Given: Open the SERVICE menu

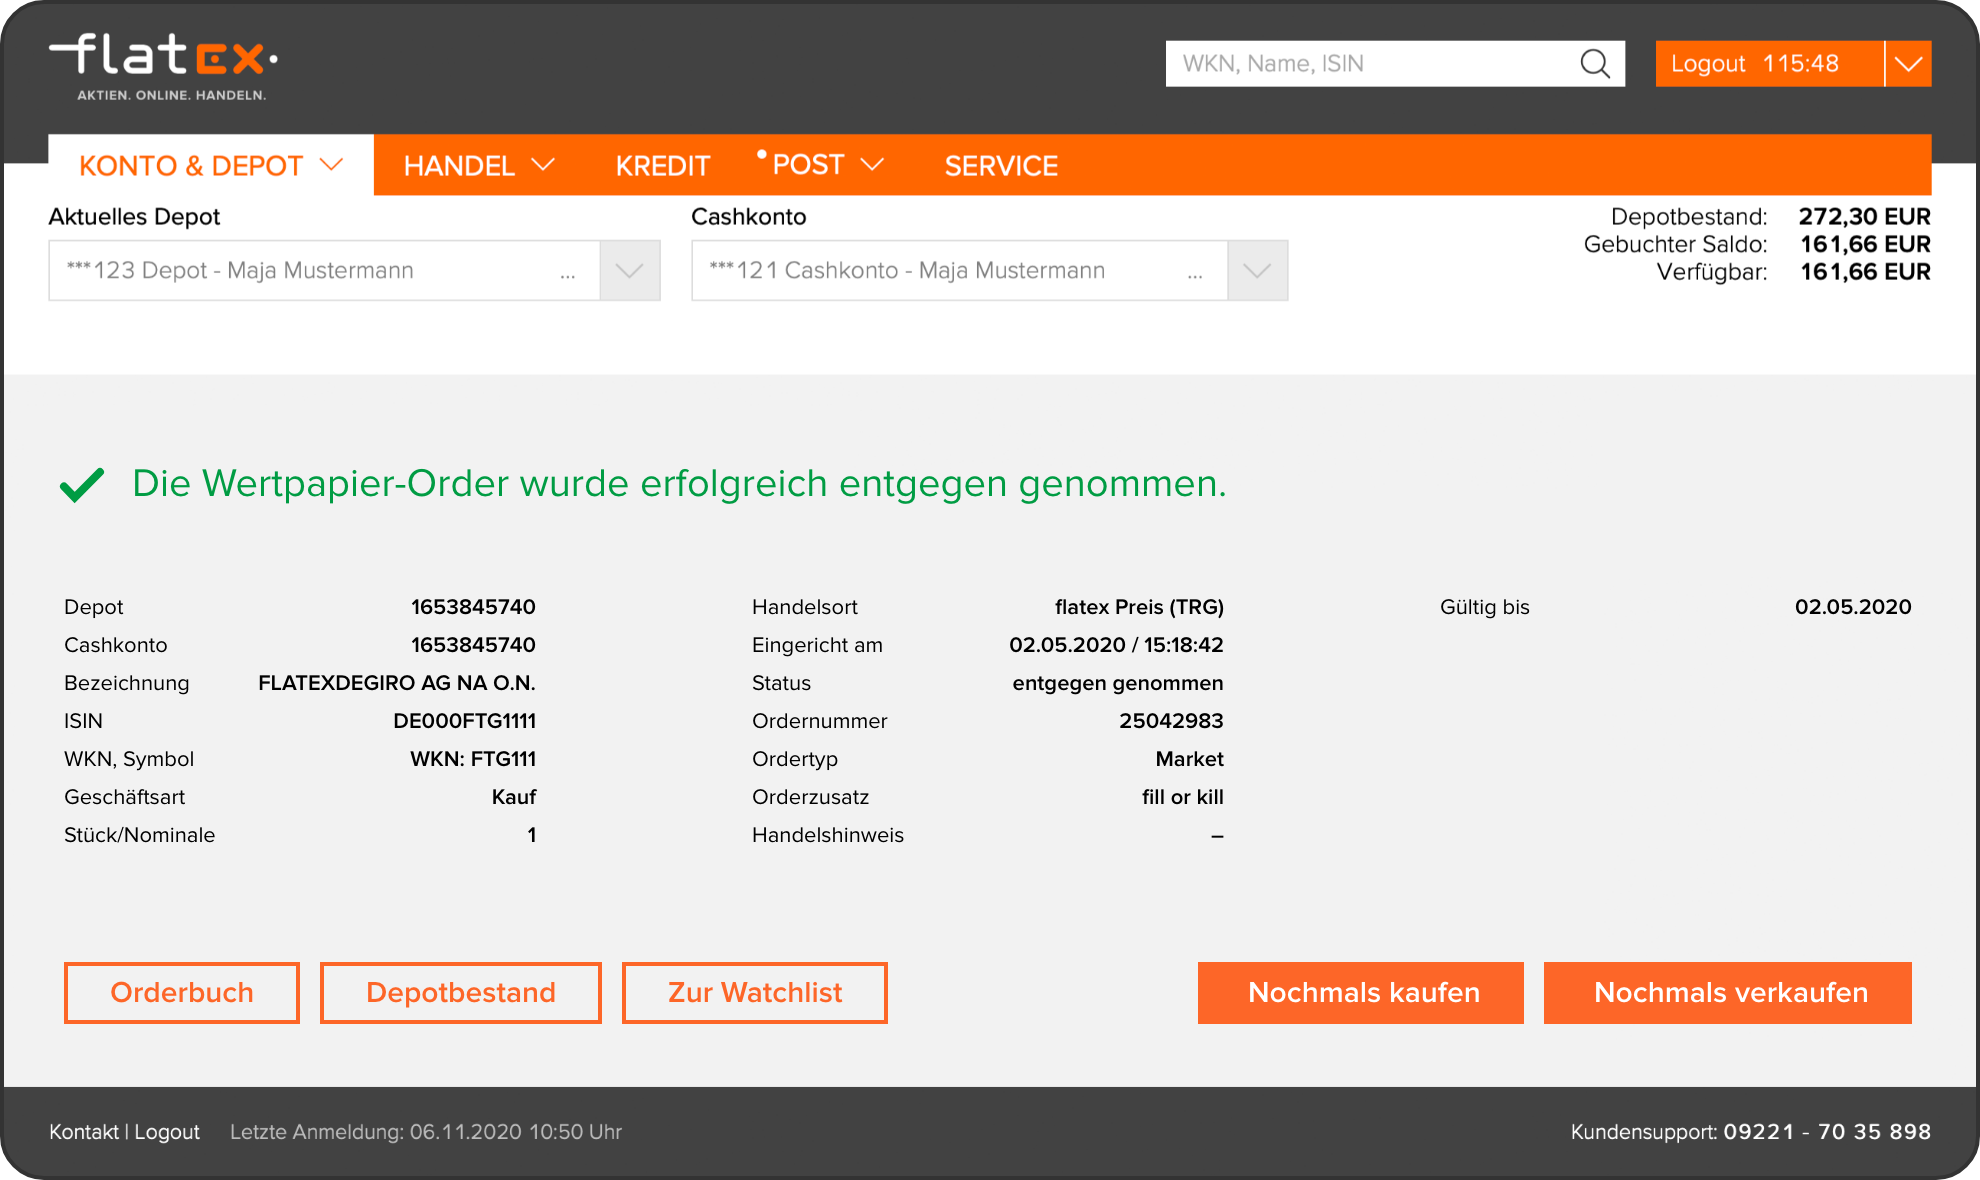Looking at the screenshot, I should [1001, 165].
